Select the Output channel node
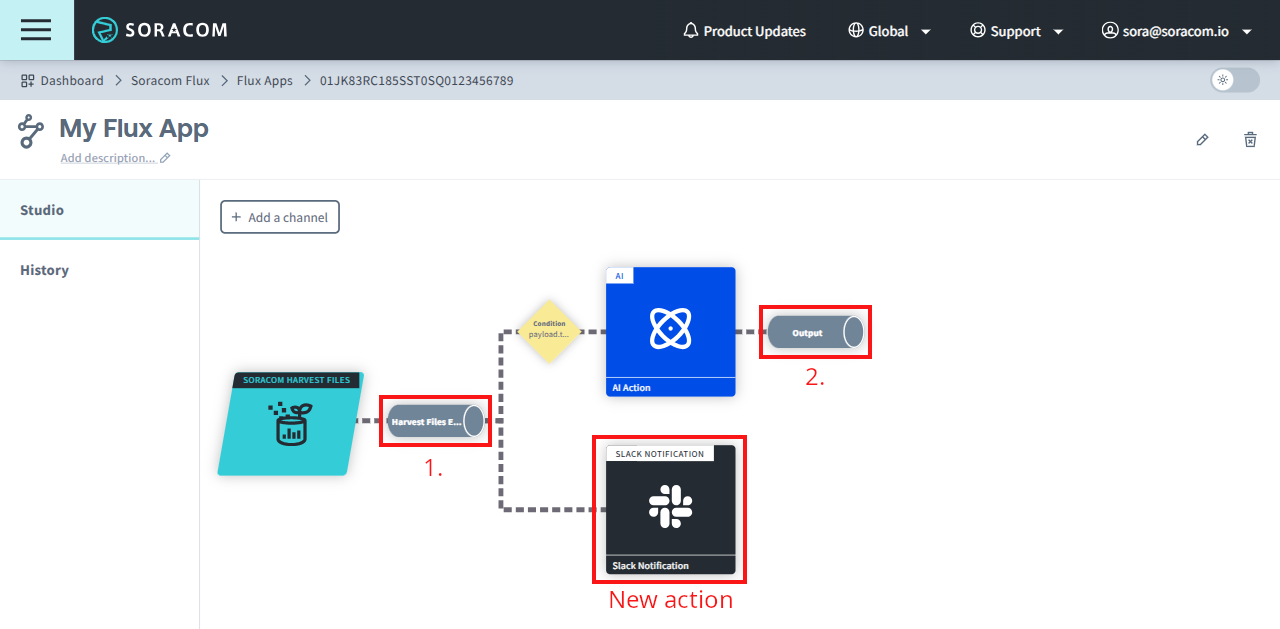Screen dimensions: 1280x629 [x=814, y=332]
